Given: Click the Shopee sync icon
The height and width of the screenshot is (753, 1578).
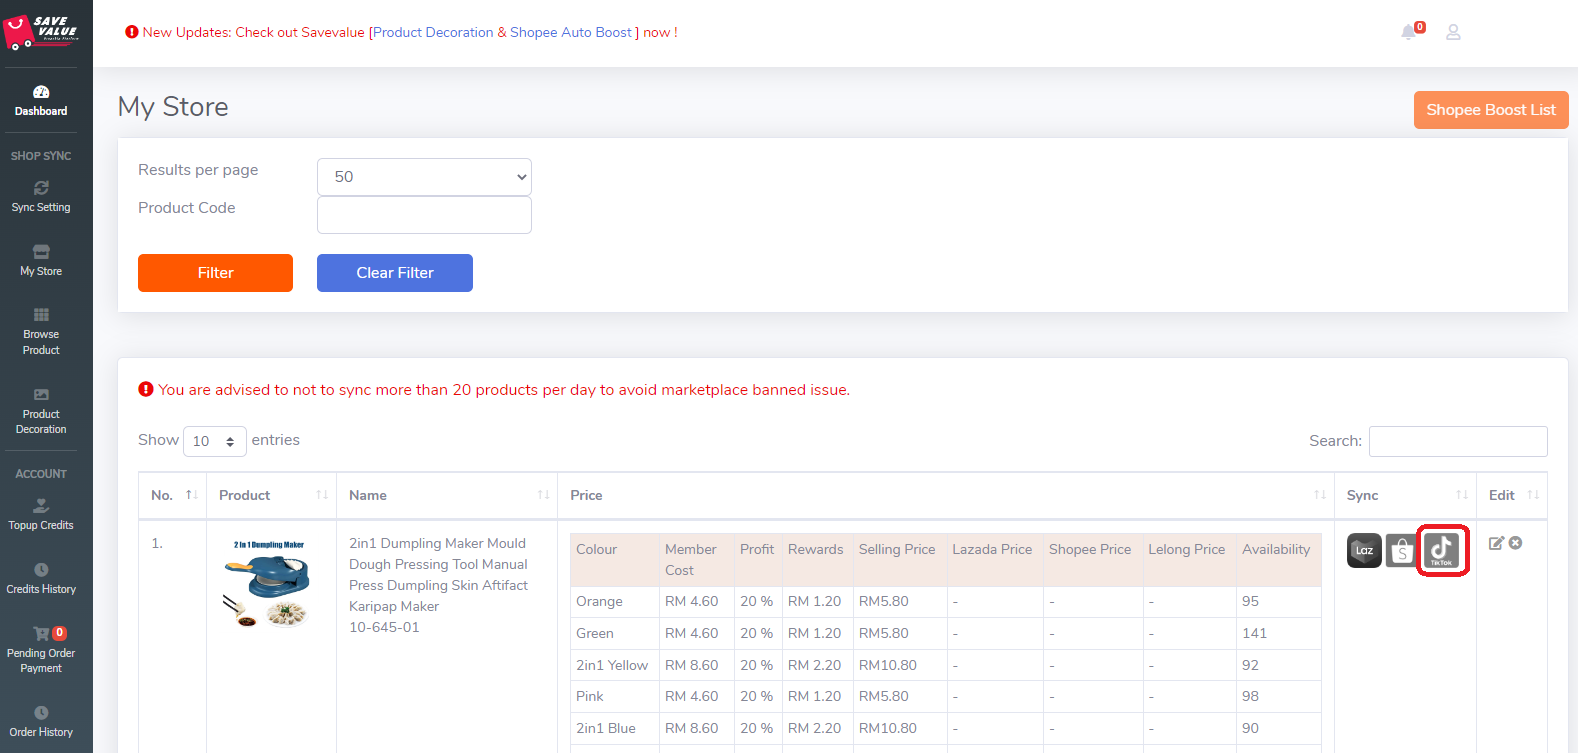Looking at the screenshot, I should (1402, 550).
